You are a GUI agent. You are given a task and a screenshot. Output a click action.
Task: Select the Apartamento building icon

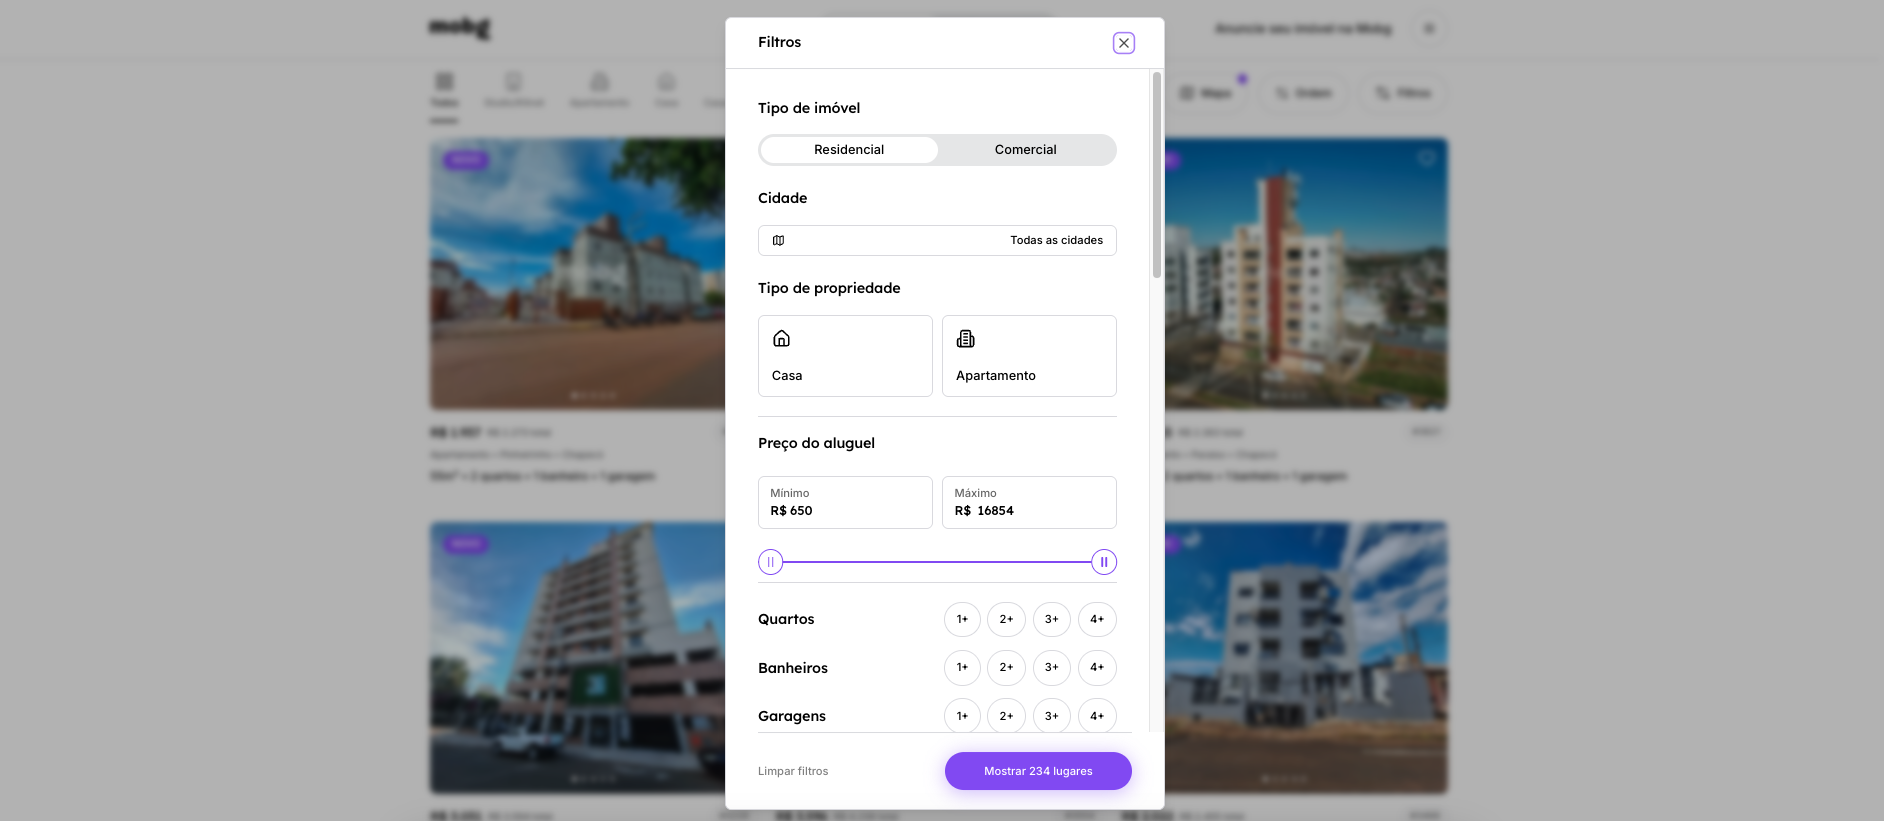(x=966, y=339)
